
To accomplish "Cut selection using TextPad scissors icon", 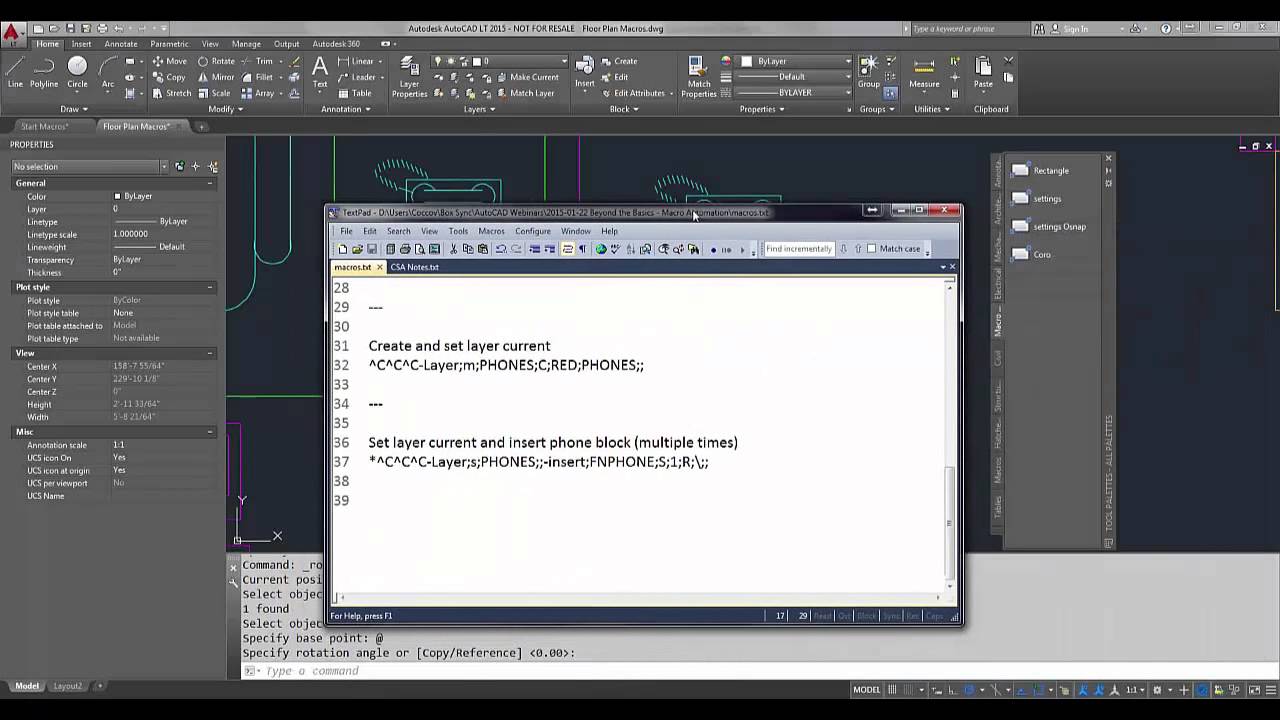I will (x=453, y=249).
